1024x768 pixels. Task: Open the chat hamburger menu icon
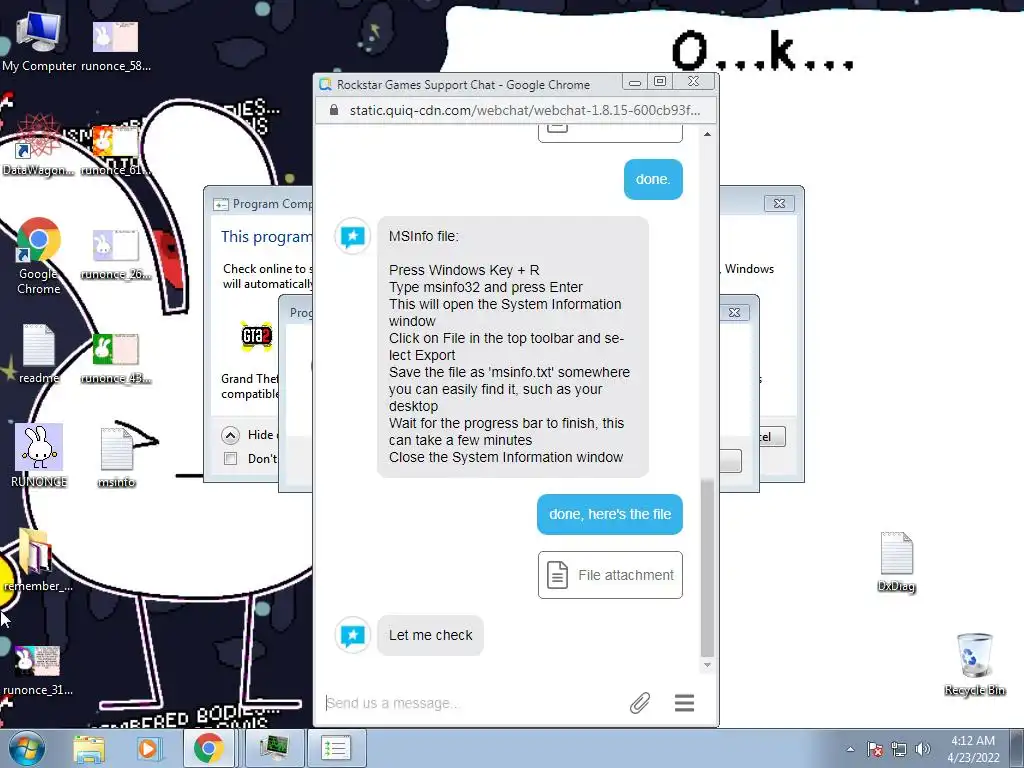[684, 703]
